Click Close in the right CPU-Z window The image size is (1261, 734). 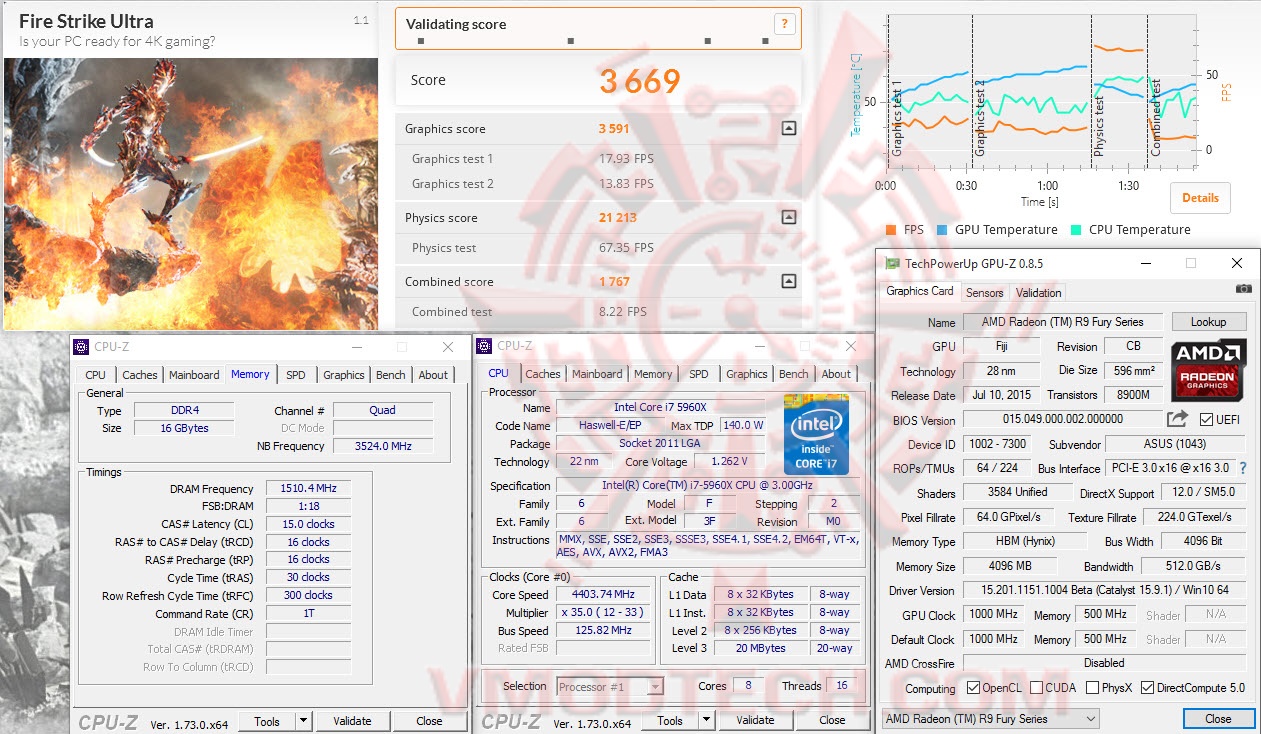click(832, 720)
